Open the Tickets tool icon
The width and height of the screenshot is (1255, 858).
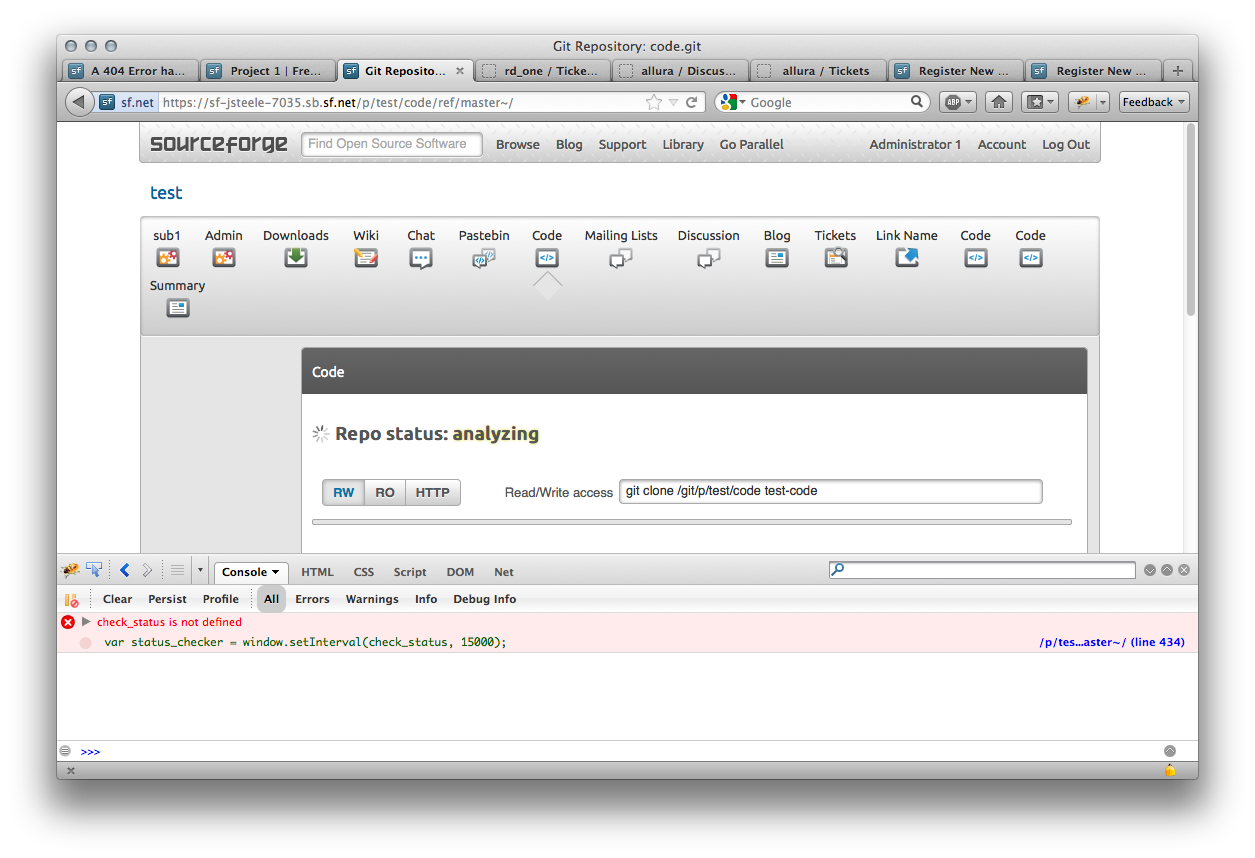[x=835, y=258]
